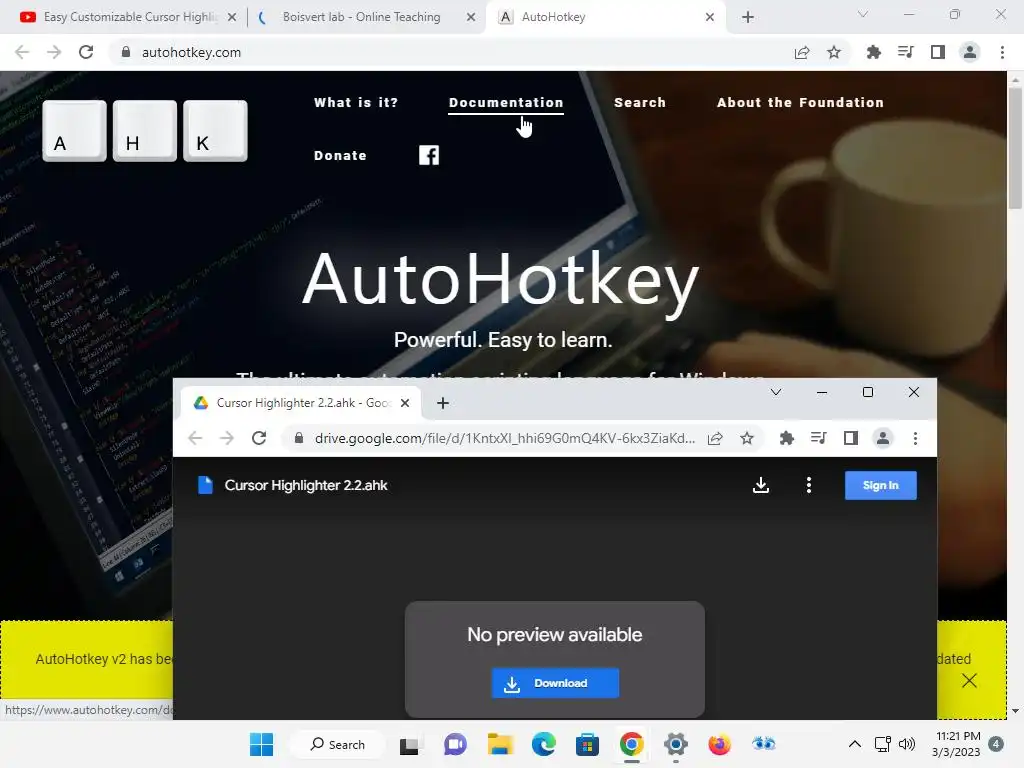Click the Facebook icon on AutoHotkey site
Viewport: 1024px width, 768px height.
click(428, 155)
